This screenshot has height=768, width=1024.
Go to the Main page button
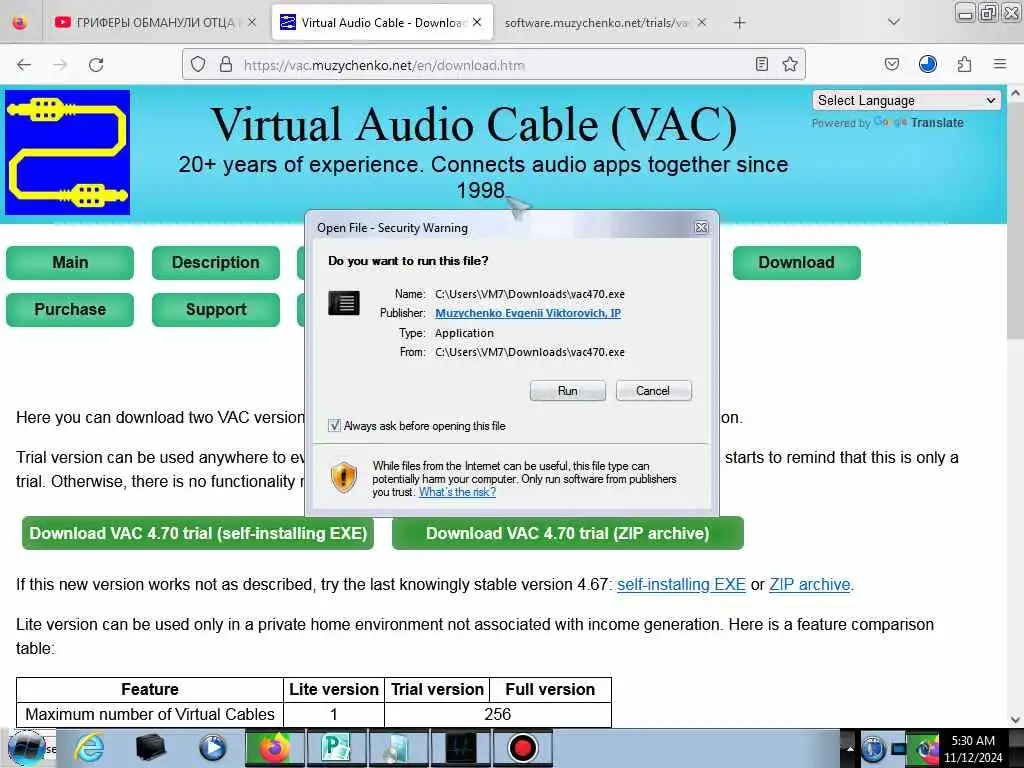[x=70, y=263]
